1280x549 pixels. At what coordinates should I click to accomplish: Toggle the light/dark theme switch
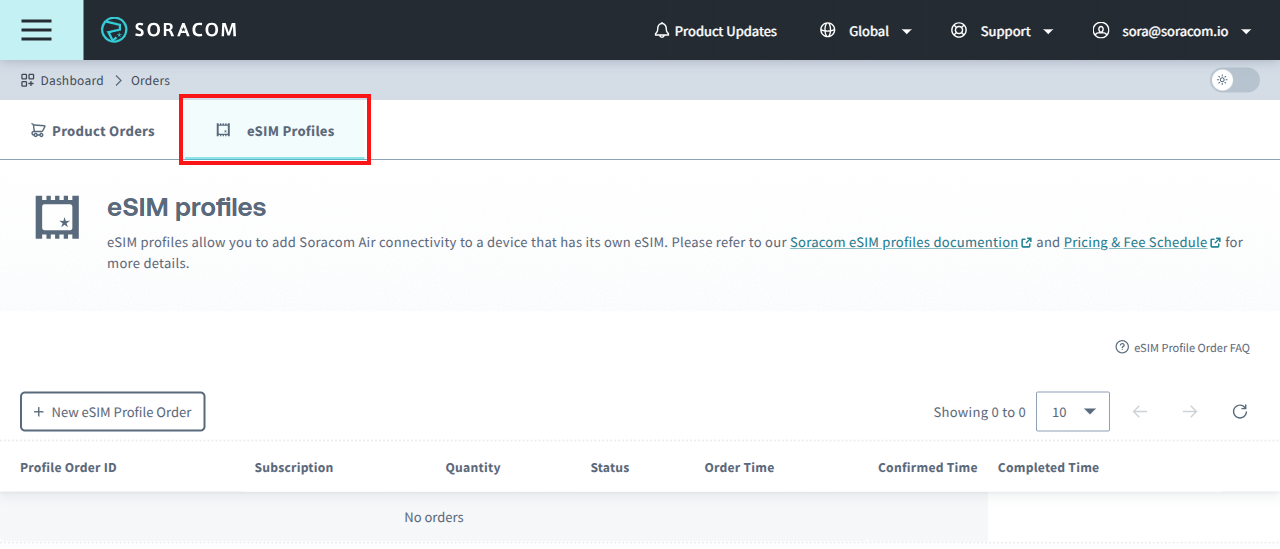[x=1234, y=81]
